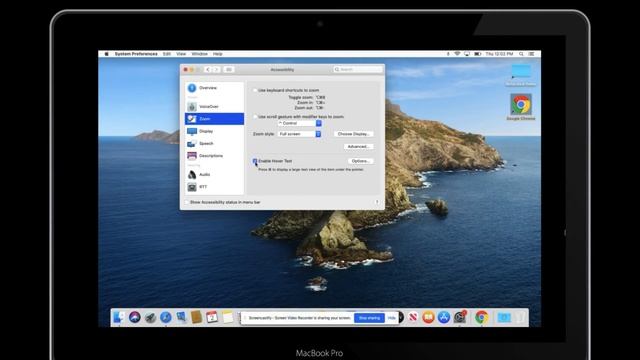Open Speech accessibility settings
The image size is (640, 360).
tap(214, 143)
